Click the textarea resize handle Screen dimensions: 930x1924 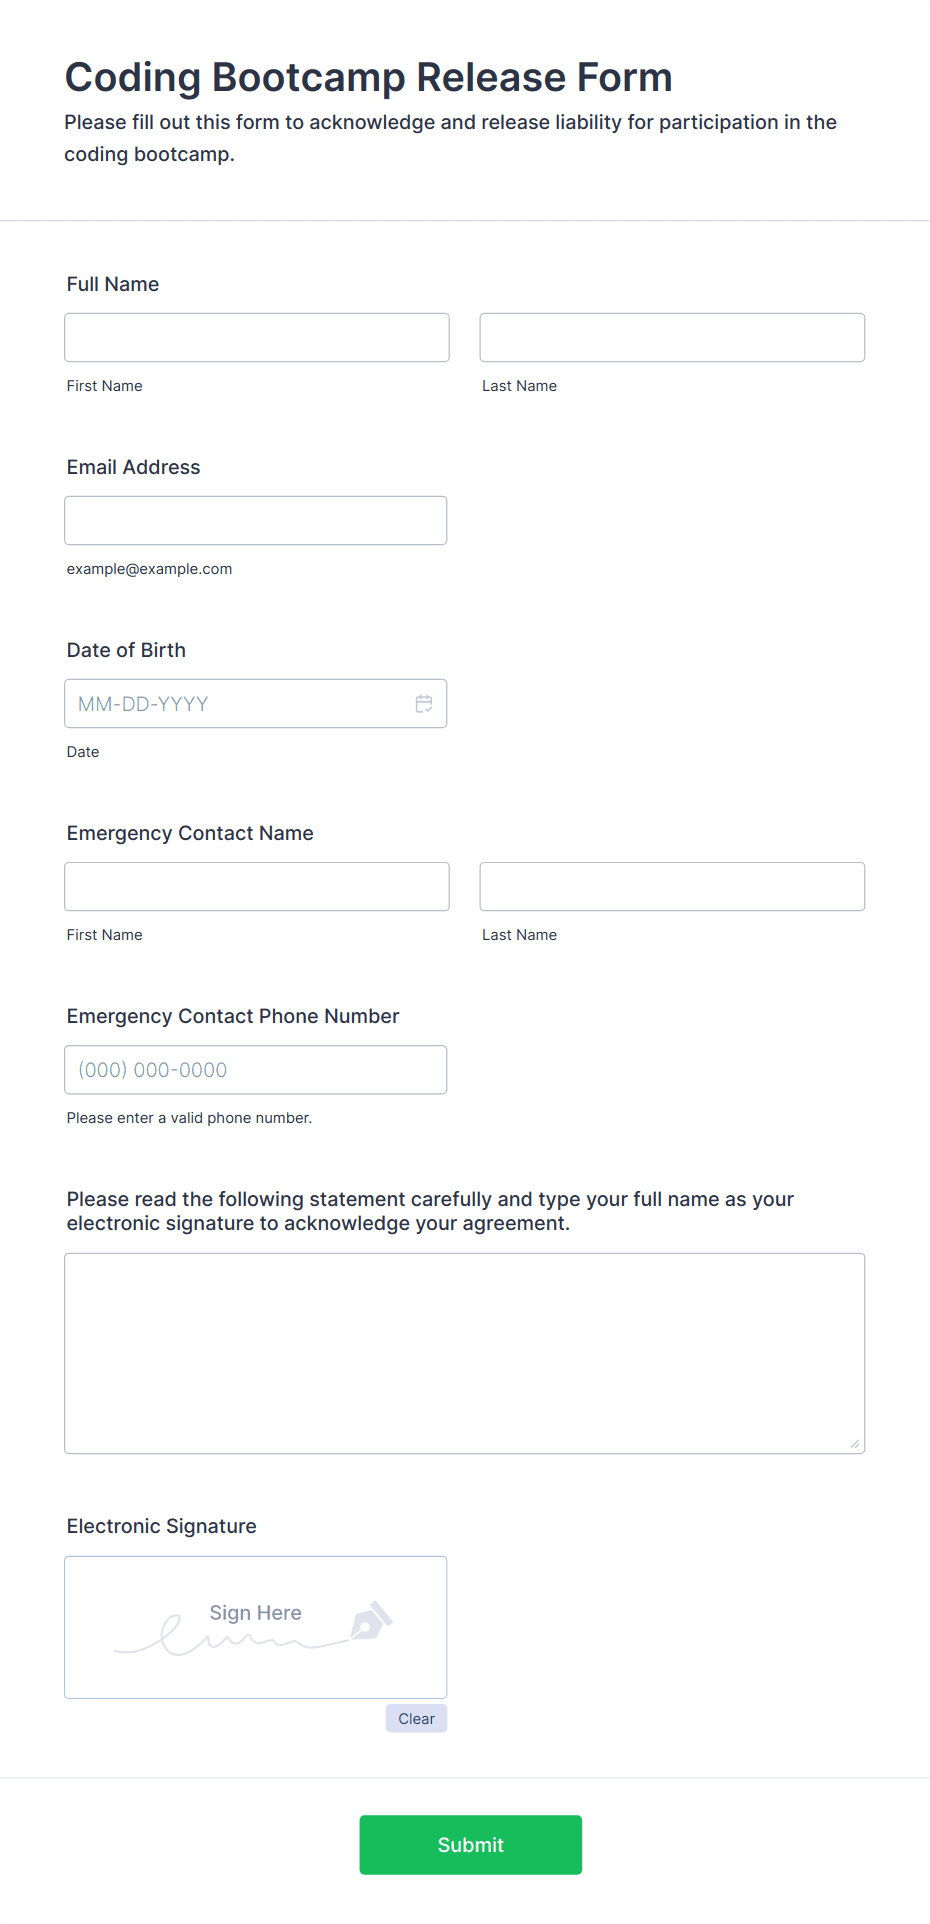point(855,1444)
